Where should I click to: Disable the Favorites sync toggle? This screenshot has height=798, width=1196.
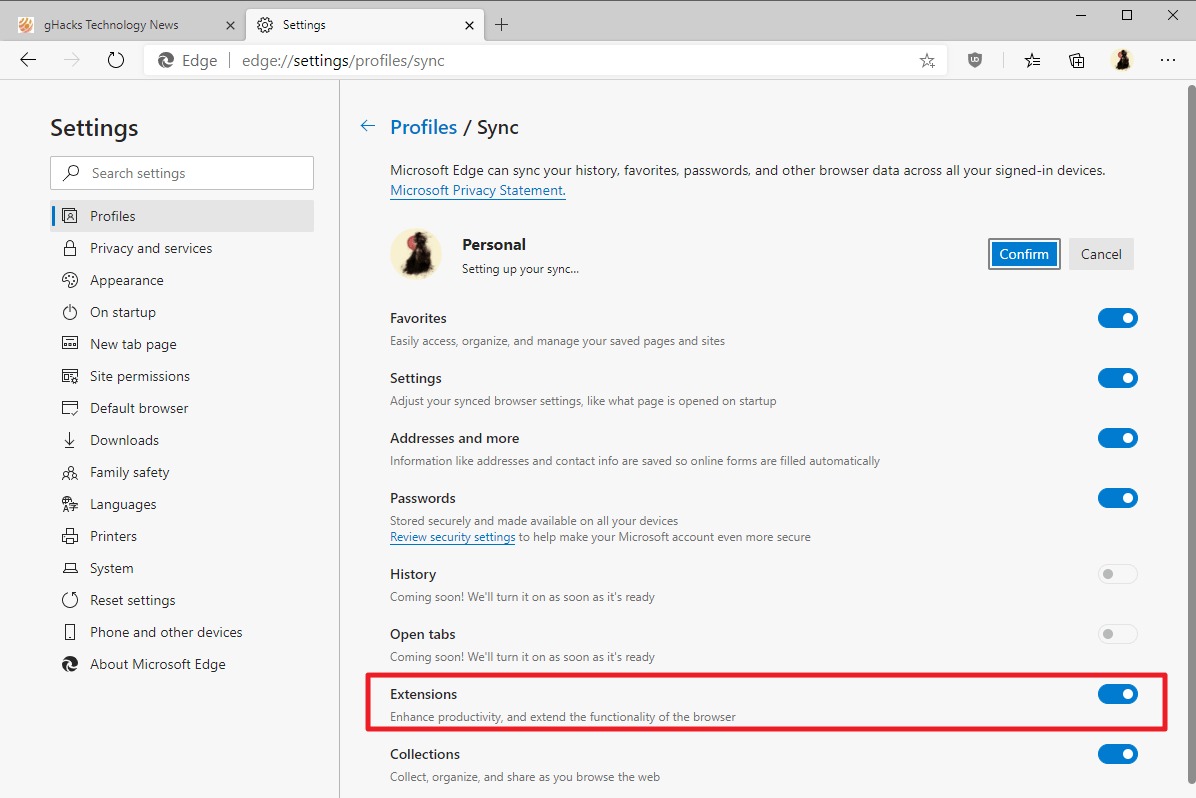1117,318
